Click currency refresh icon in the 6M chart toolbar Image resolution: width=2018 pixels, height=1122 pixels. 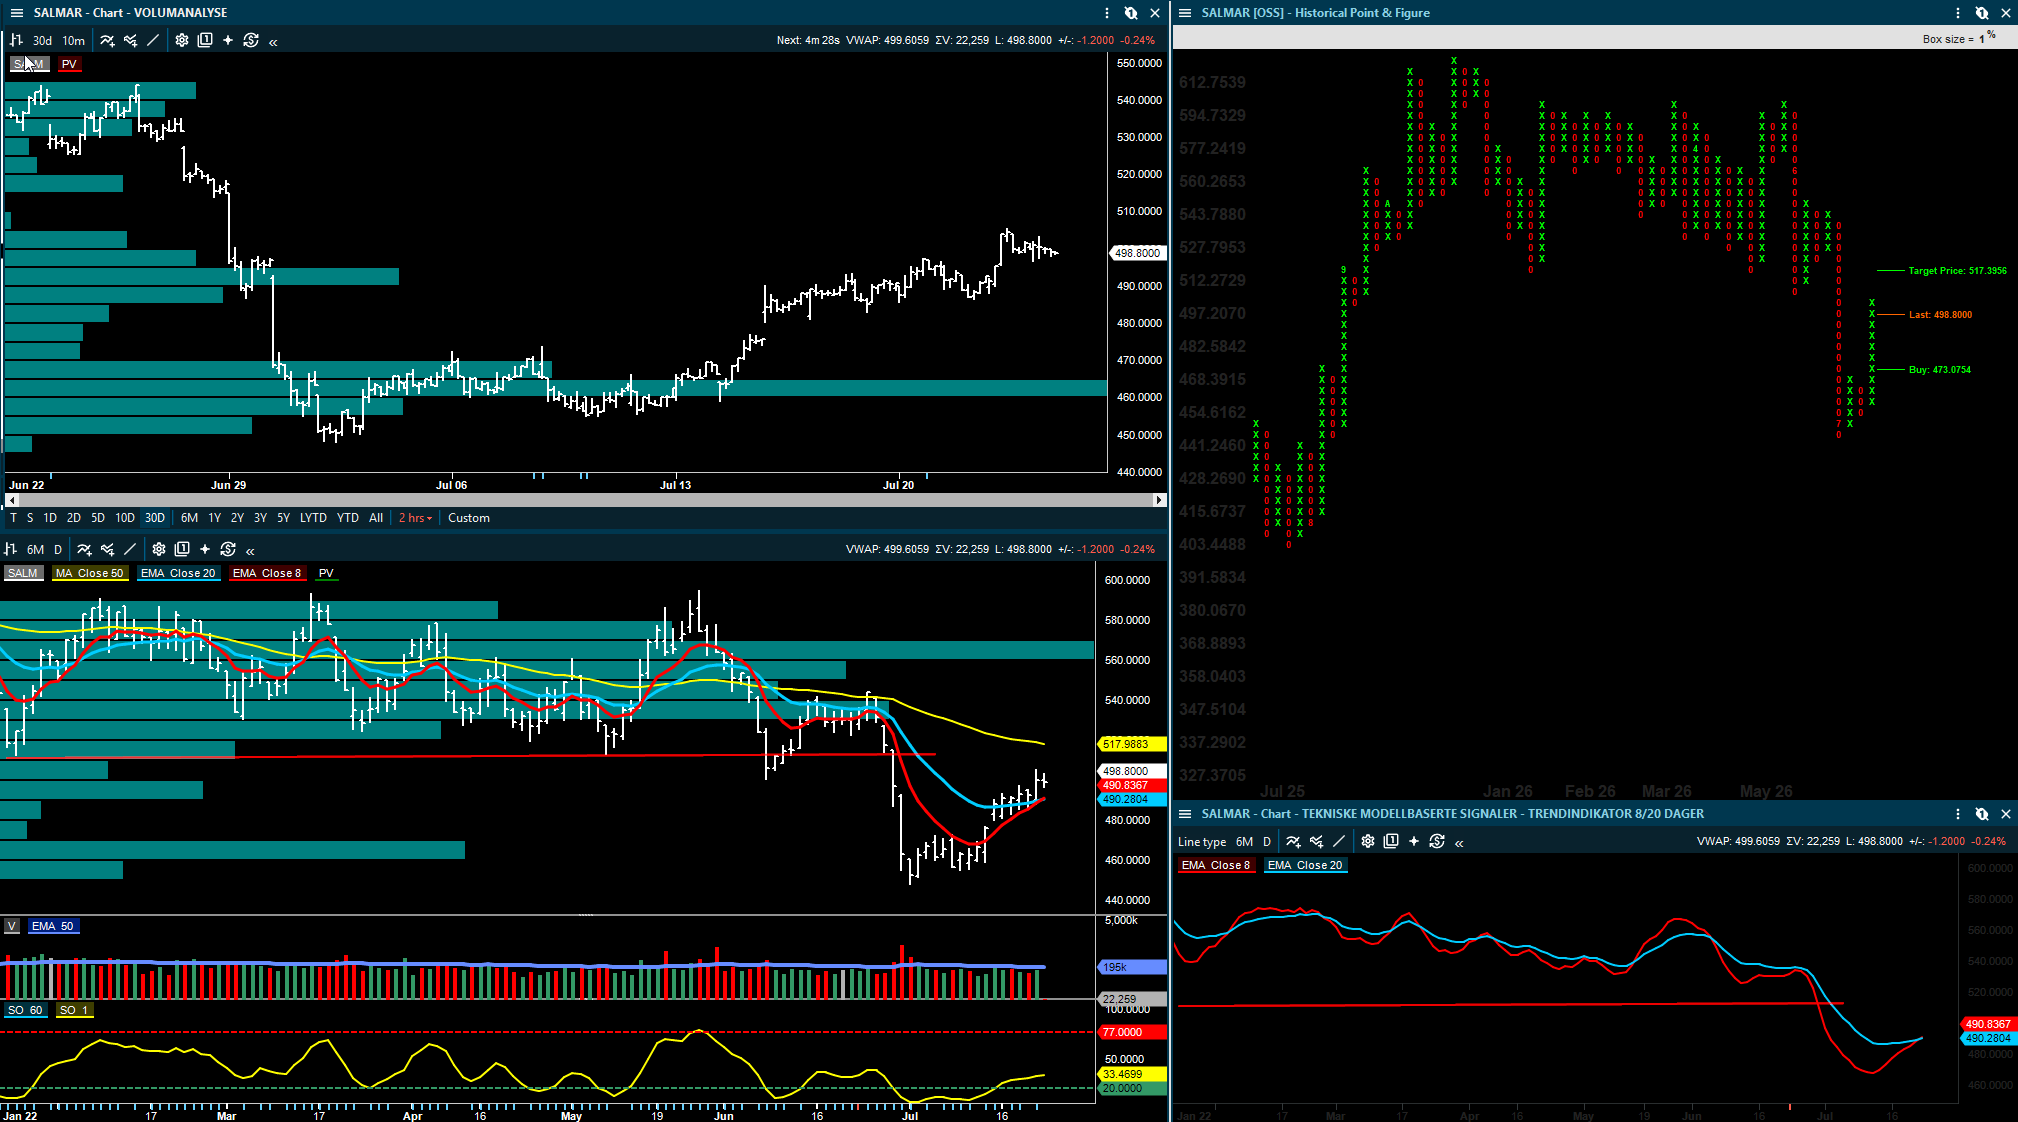[228, 549]
